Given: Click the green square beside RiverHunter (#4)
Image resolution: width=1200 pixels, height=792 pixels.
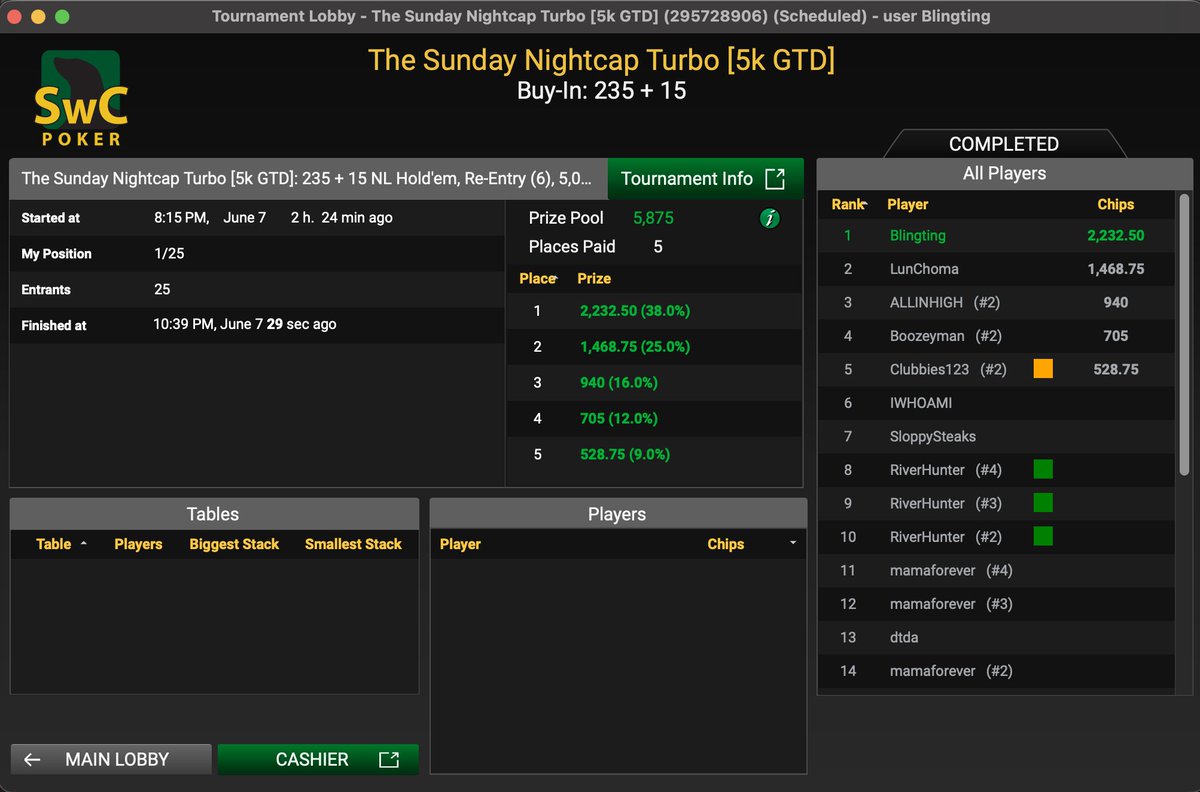Looking at the screenshot, I should tap(1043, 469).
